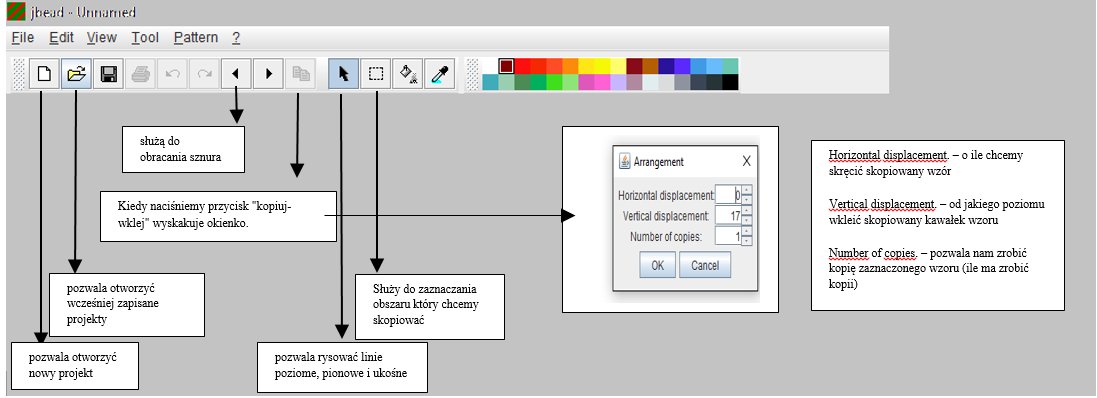
Task: Increase Vertical displacement with the up arrow
Action: tap(746, 211)
